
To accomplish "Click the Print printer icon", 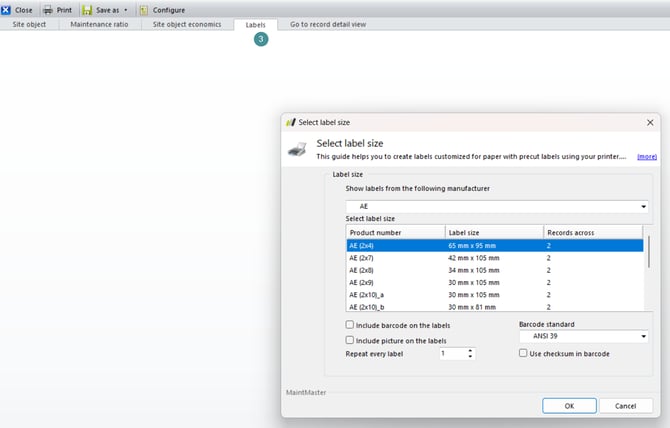I will click(x=47, y=9).
